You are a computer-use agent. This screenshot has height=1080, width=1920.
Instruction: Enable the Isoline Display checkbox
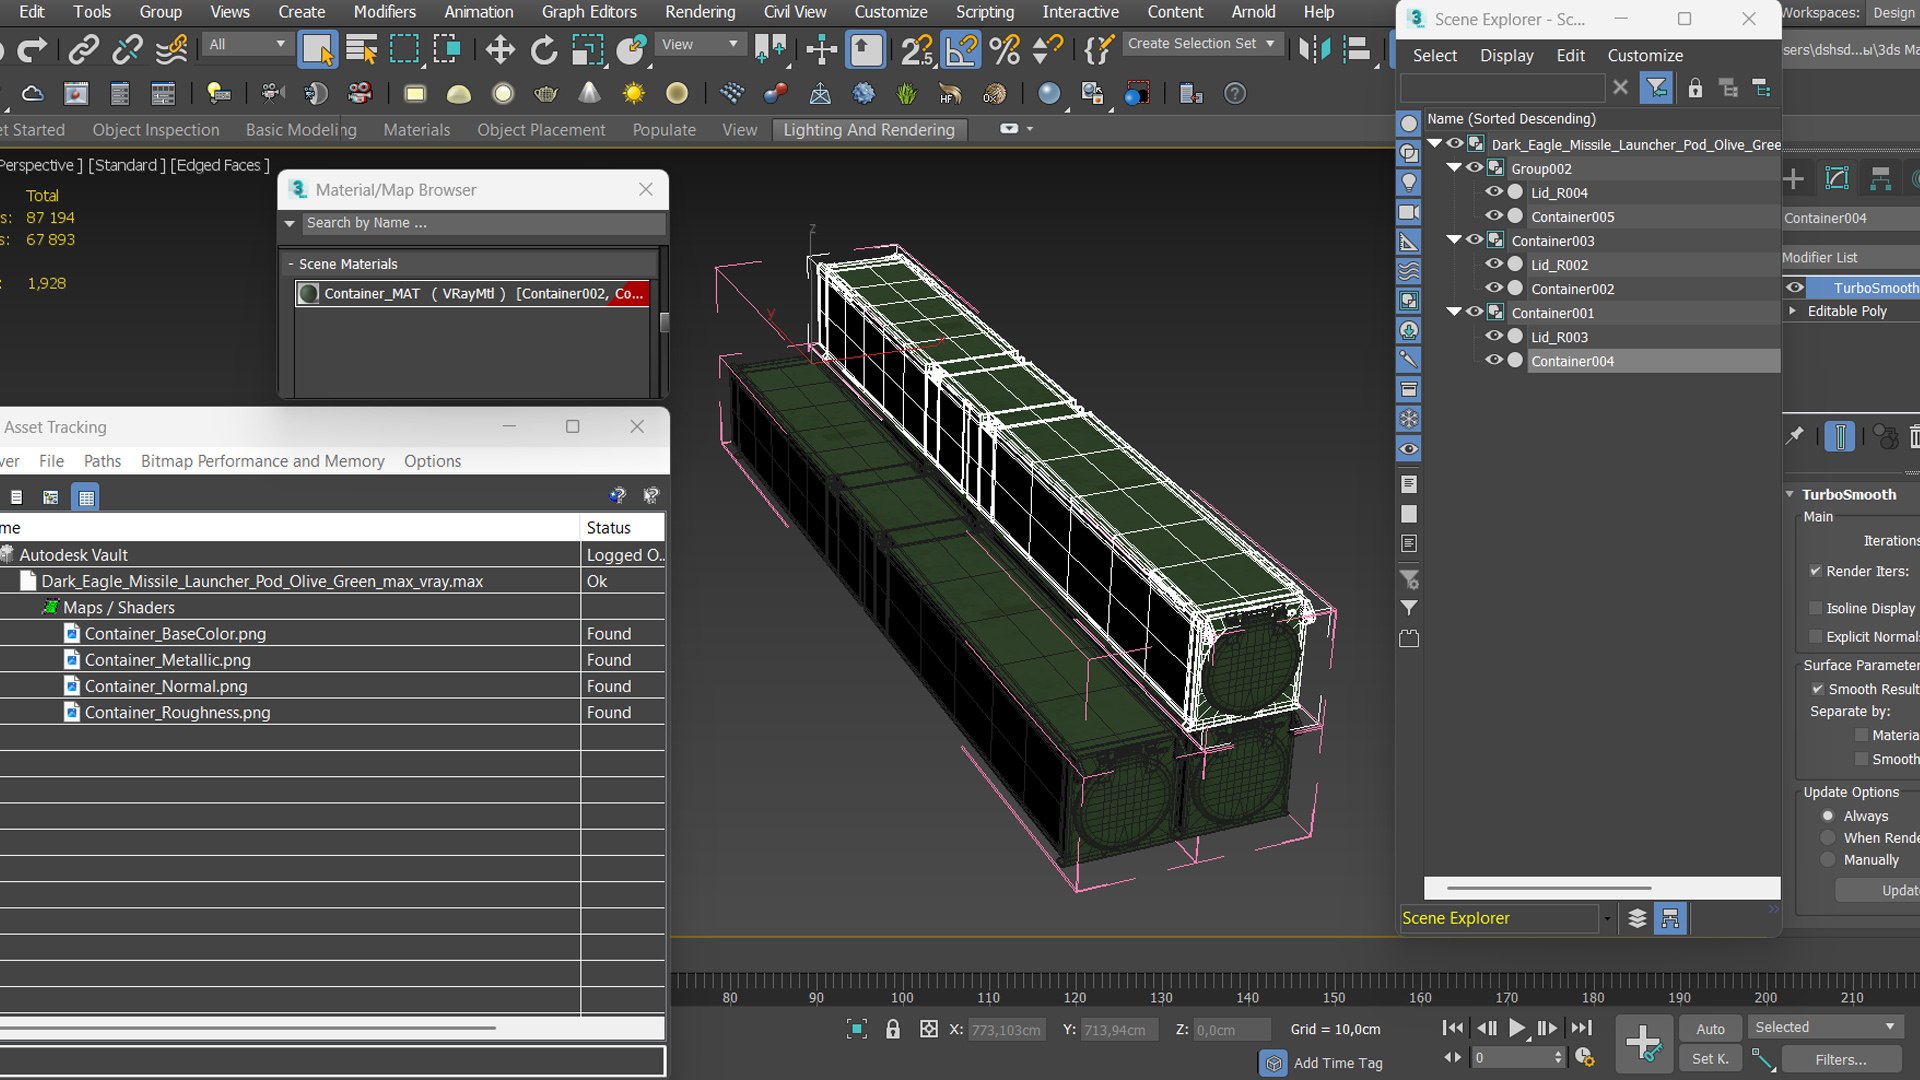1815,608
